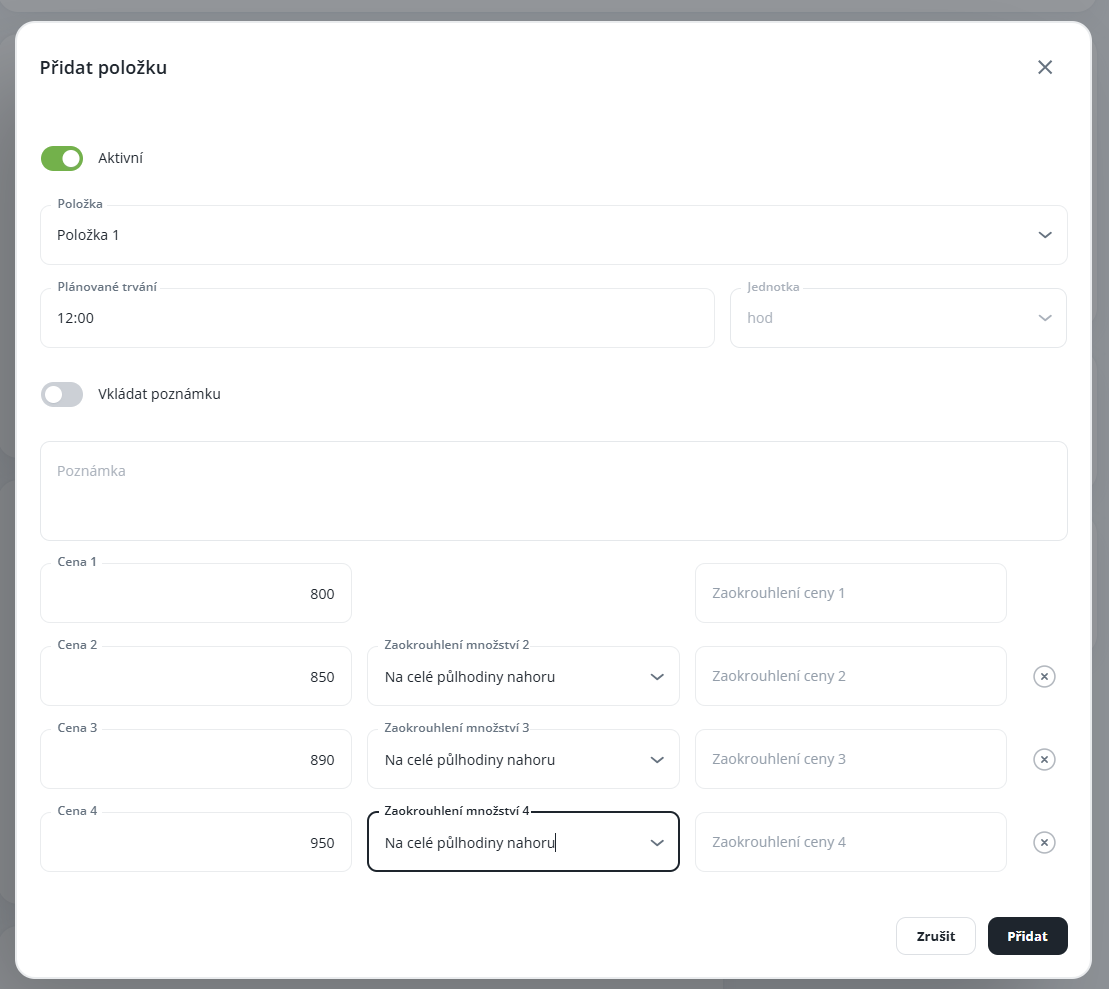1109x989 pixels.
Task: Select the Cena 1 price field
Action: [196, 594]
